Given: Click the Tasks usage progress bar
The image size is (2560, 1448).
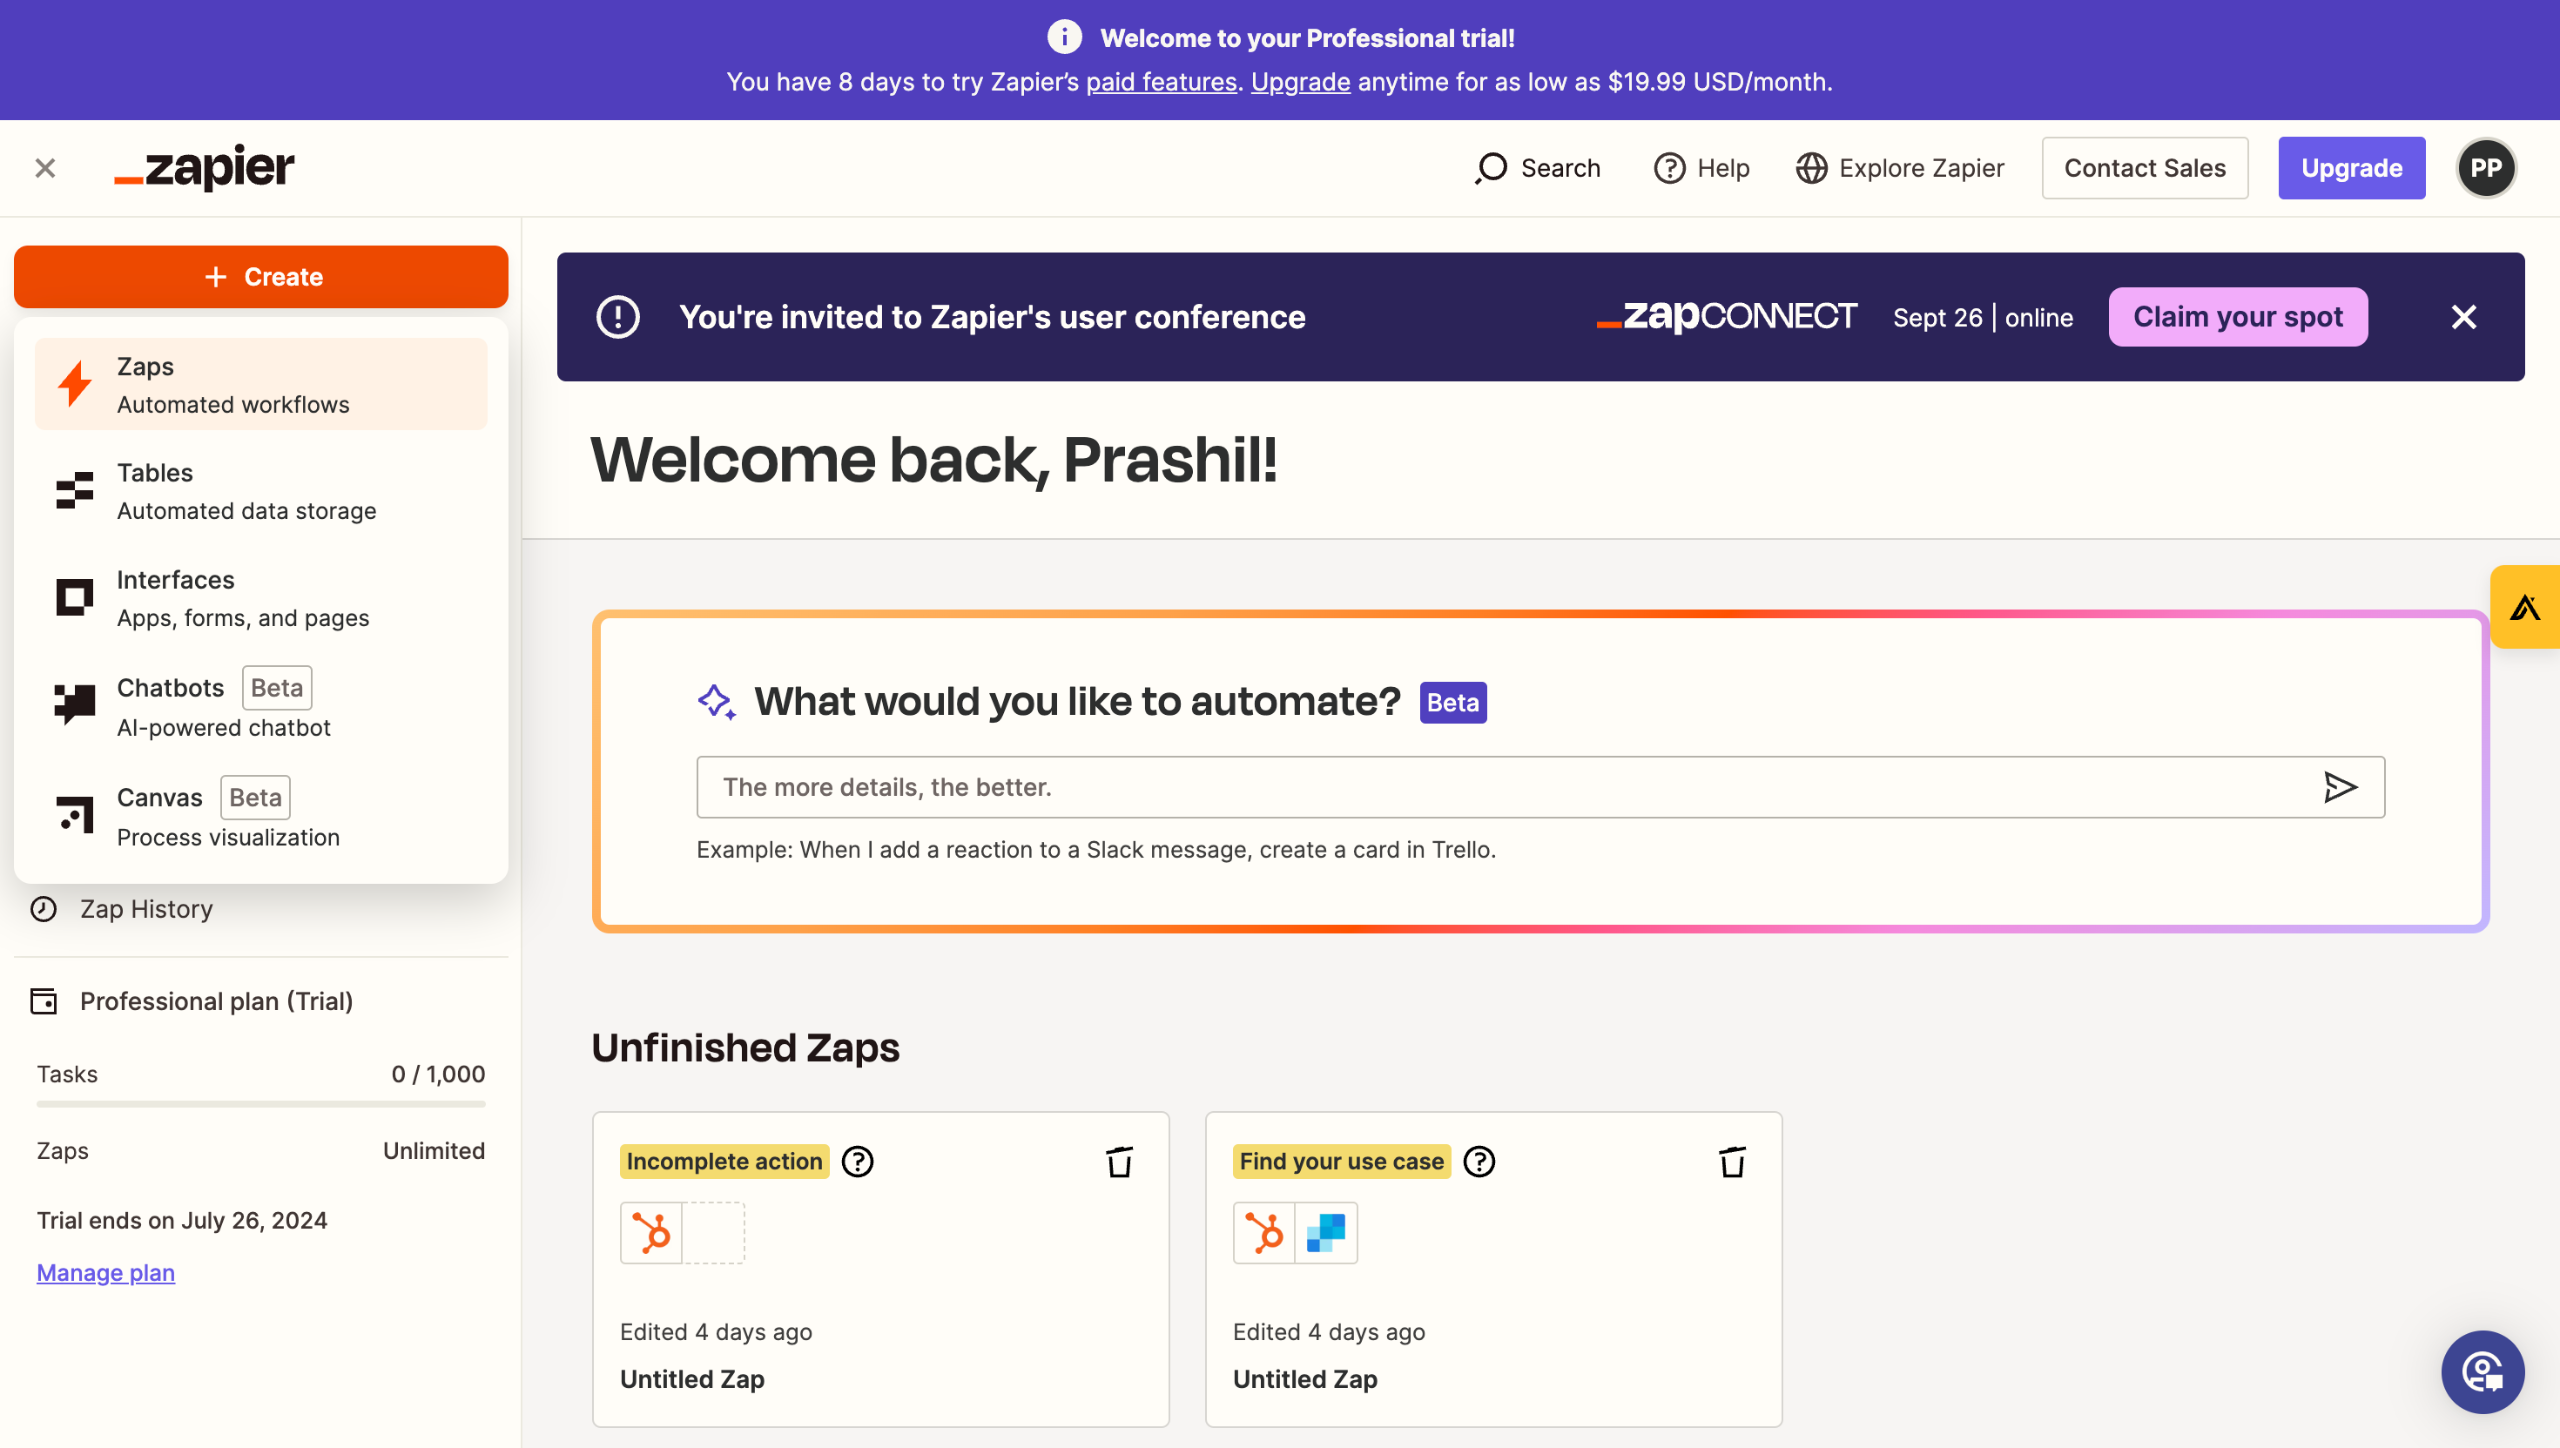Looking at the screenshot, I should pos(261,1104).
